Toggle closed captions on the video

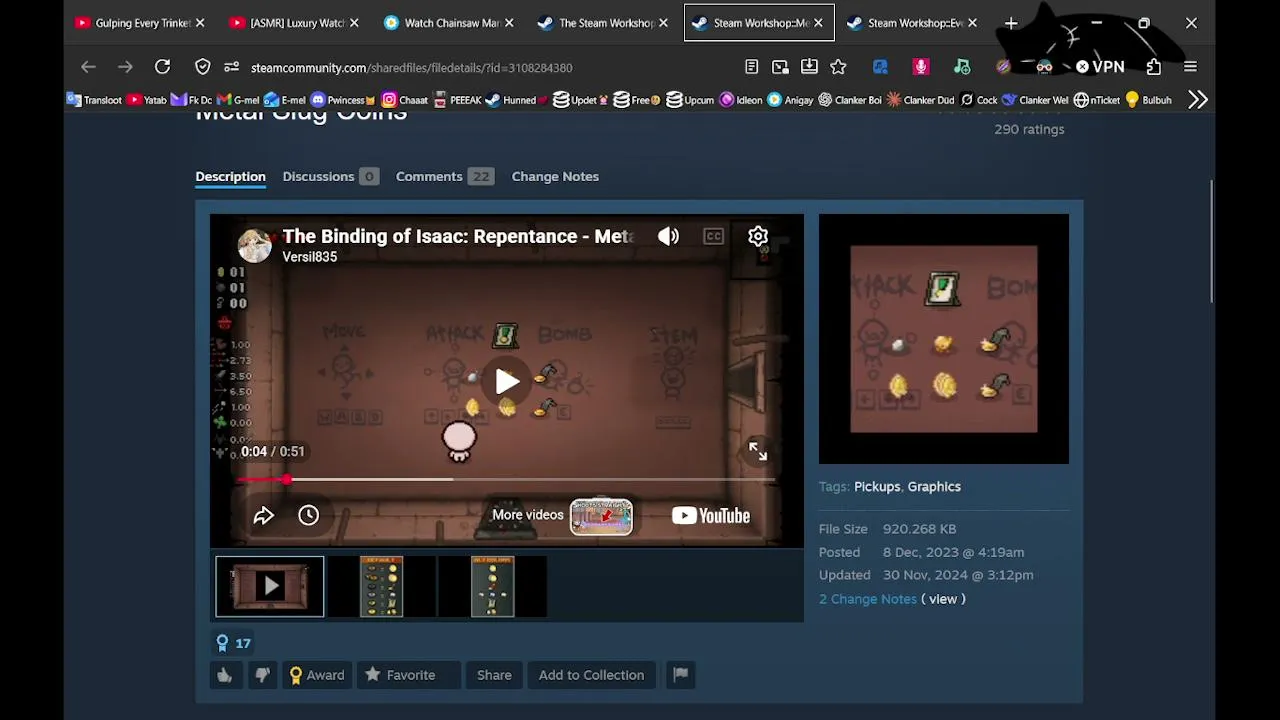[x=713, y=236]
